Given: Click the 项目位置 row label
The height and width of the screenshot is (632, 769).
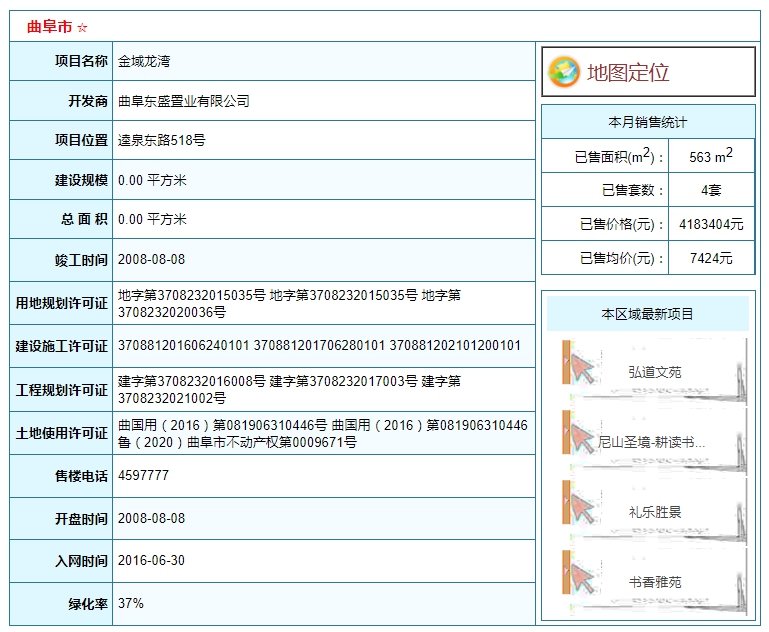Looking at the screenshot, I should pos(81,140).
